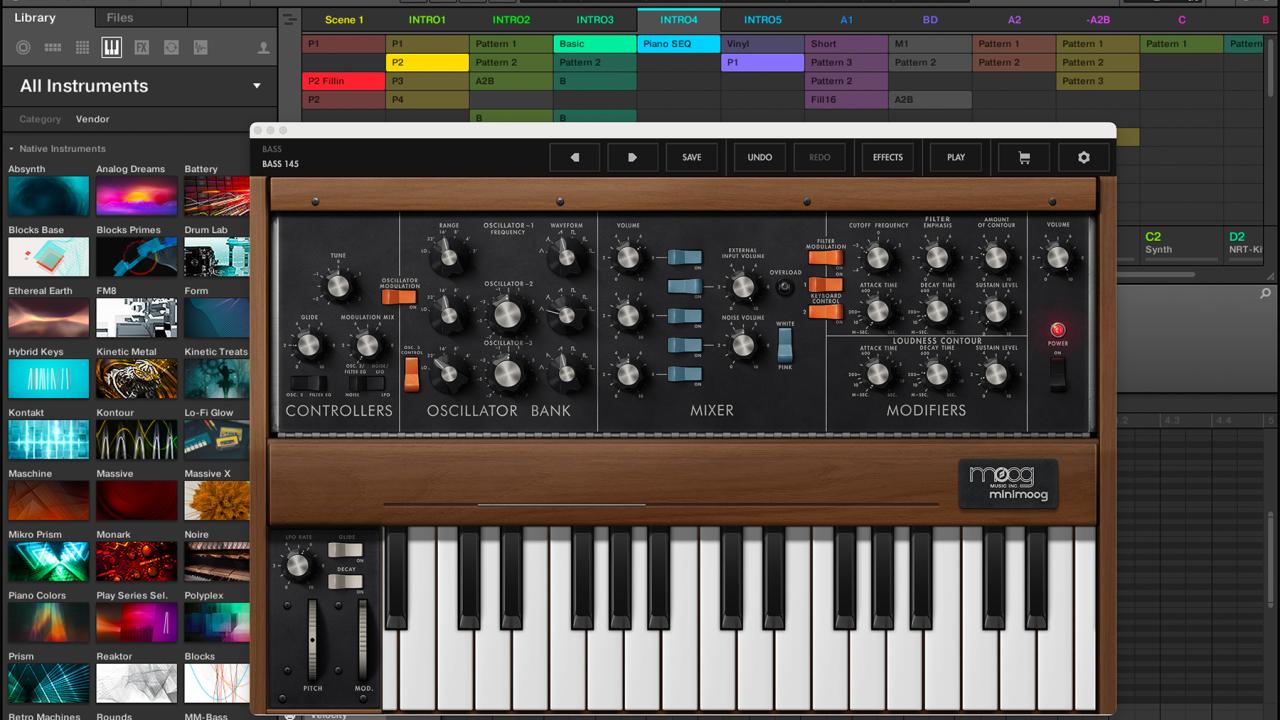Open the user content icon in Library
Screen dimensions: 1280x720
pyautogui.click(x=265, y=47)
